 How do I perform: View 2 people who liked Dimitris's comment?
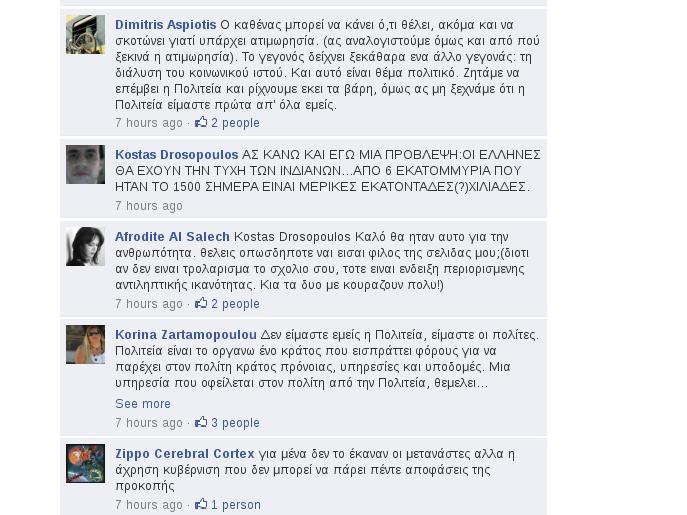pos(235,123)
